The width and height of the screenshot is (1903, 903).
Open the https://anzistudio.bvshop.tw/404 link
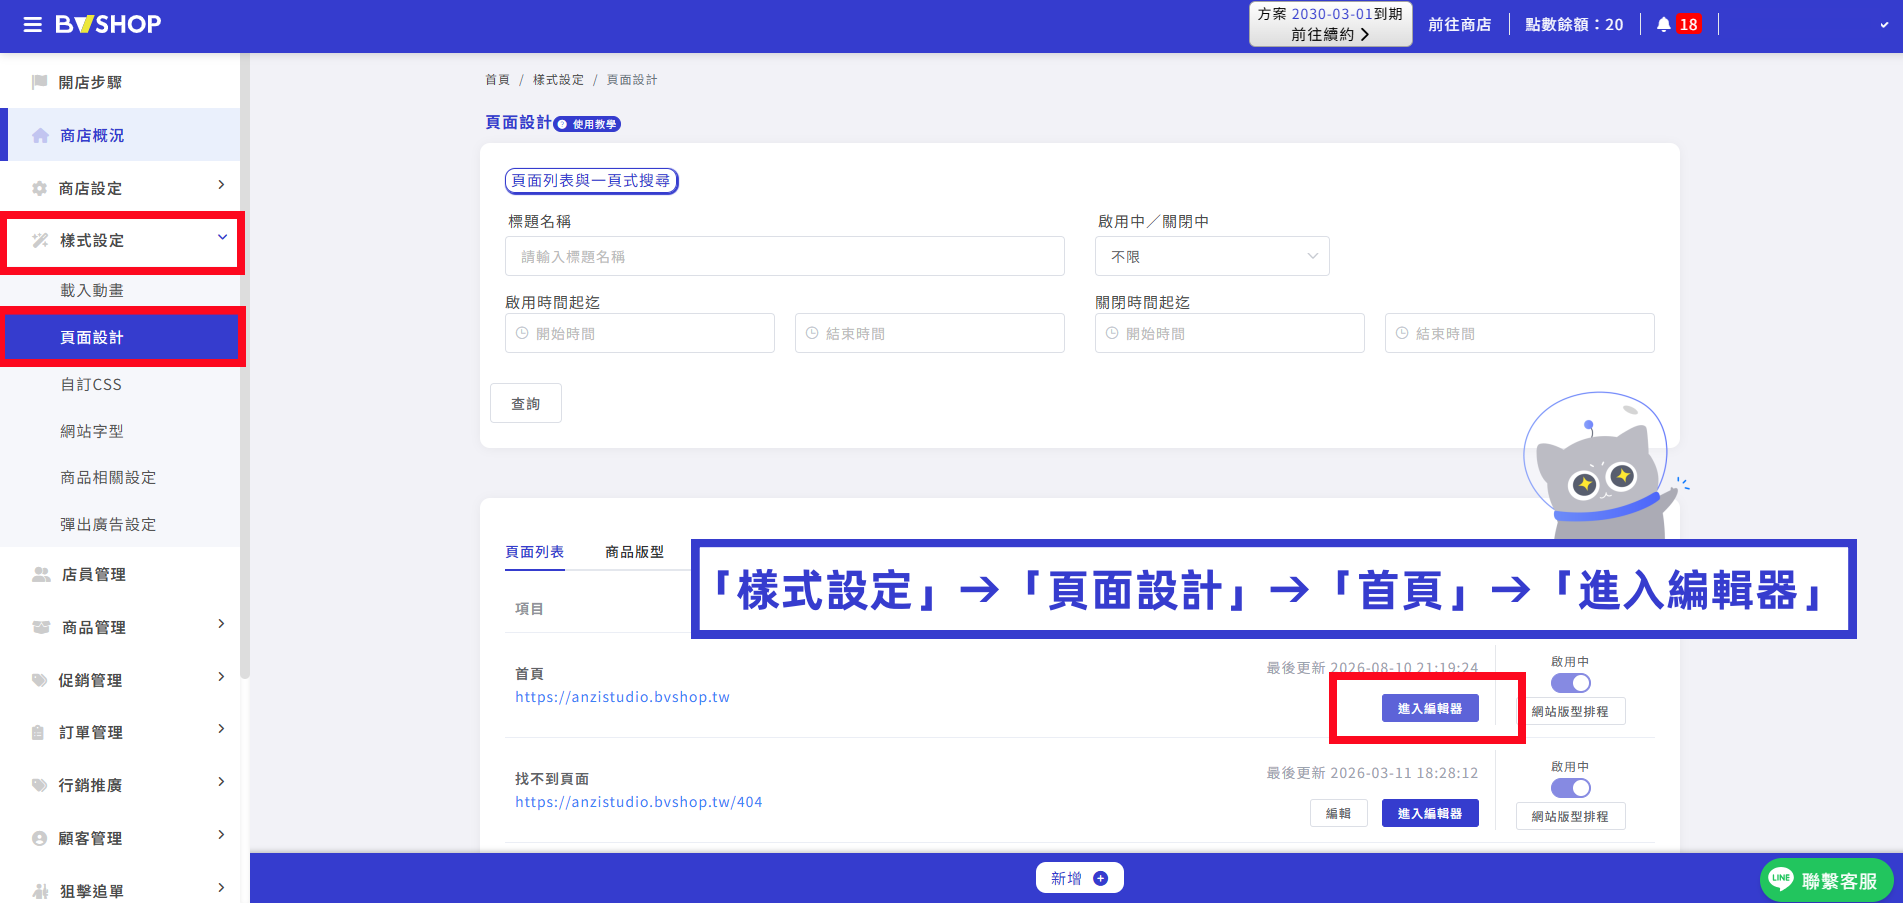coord(639,802)
